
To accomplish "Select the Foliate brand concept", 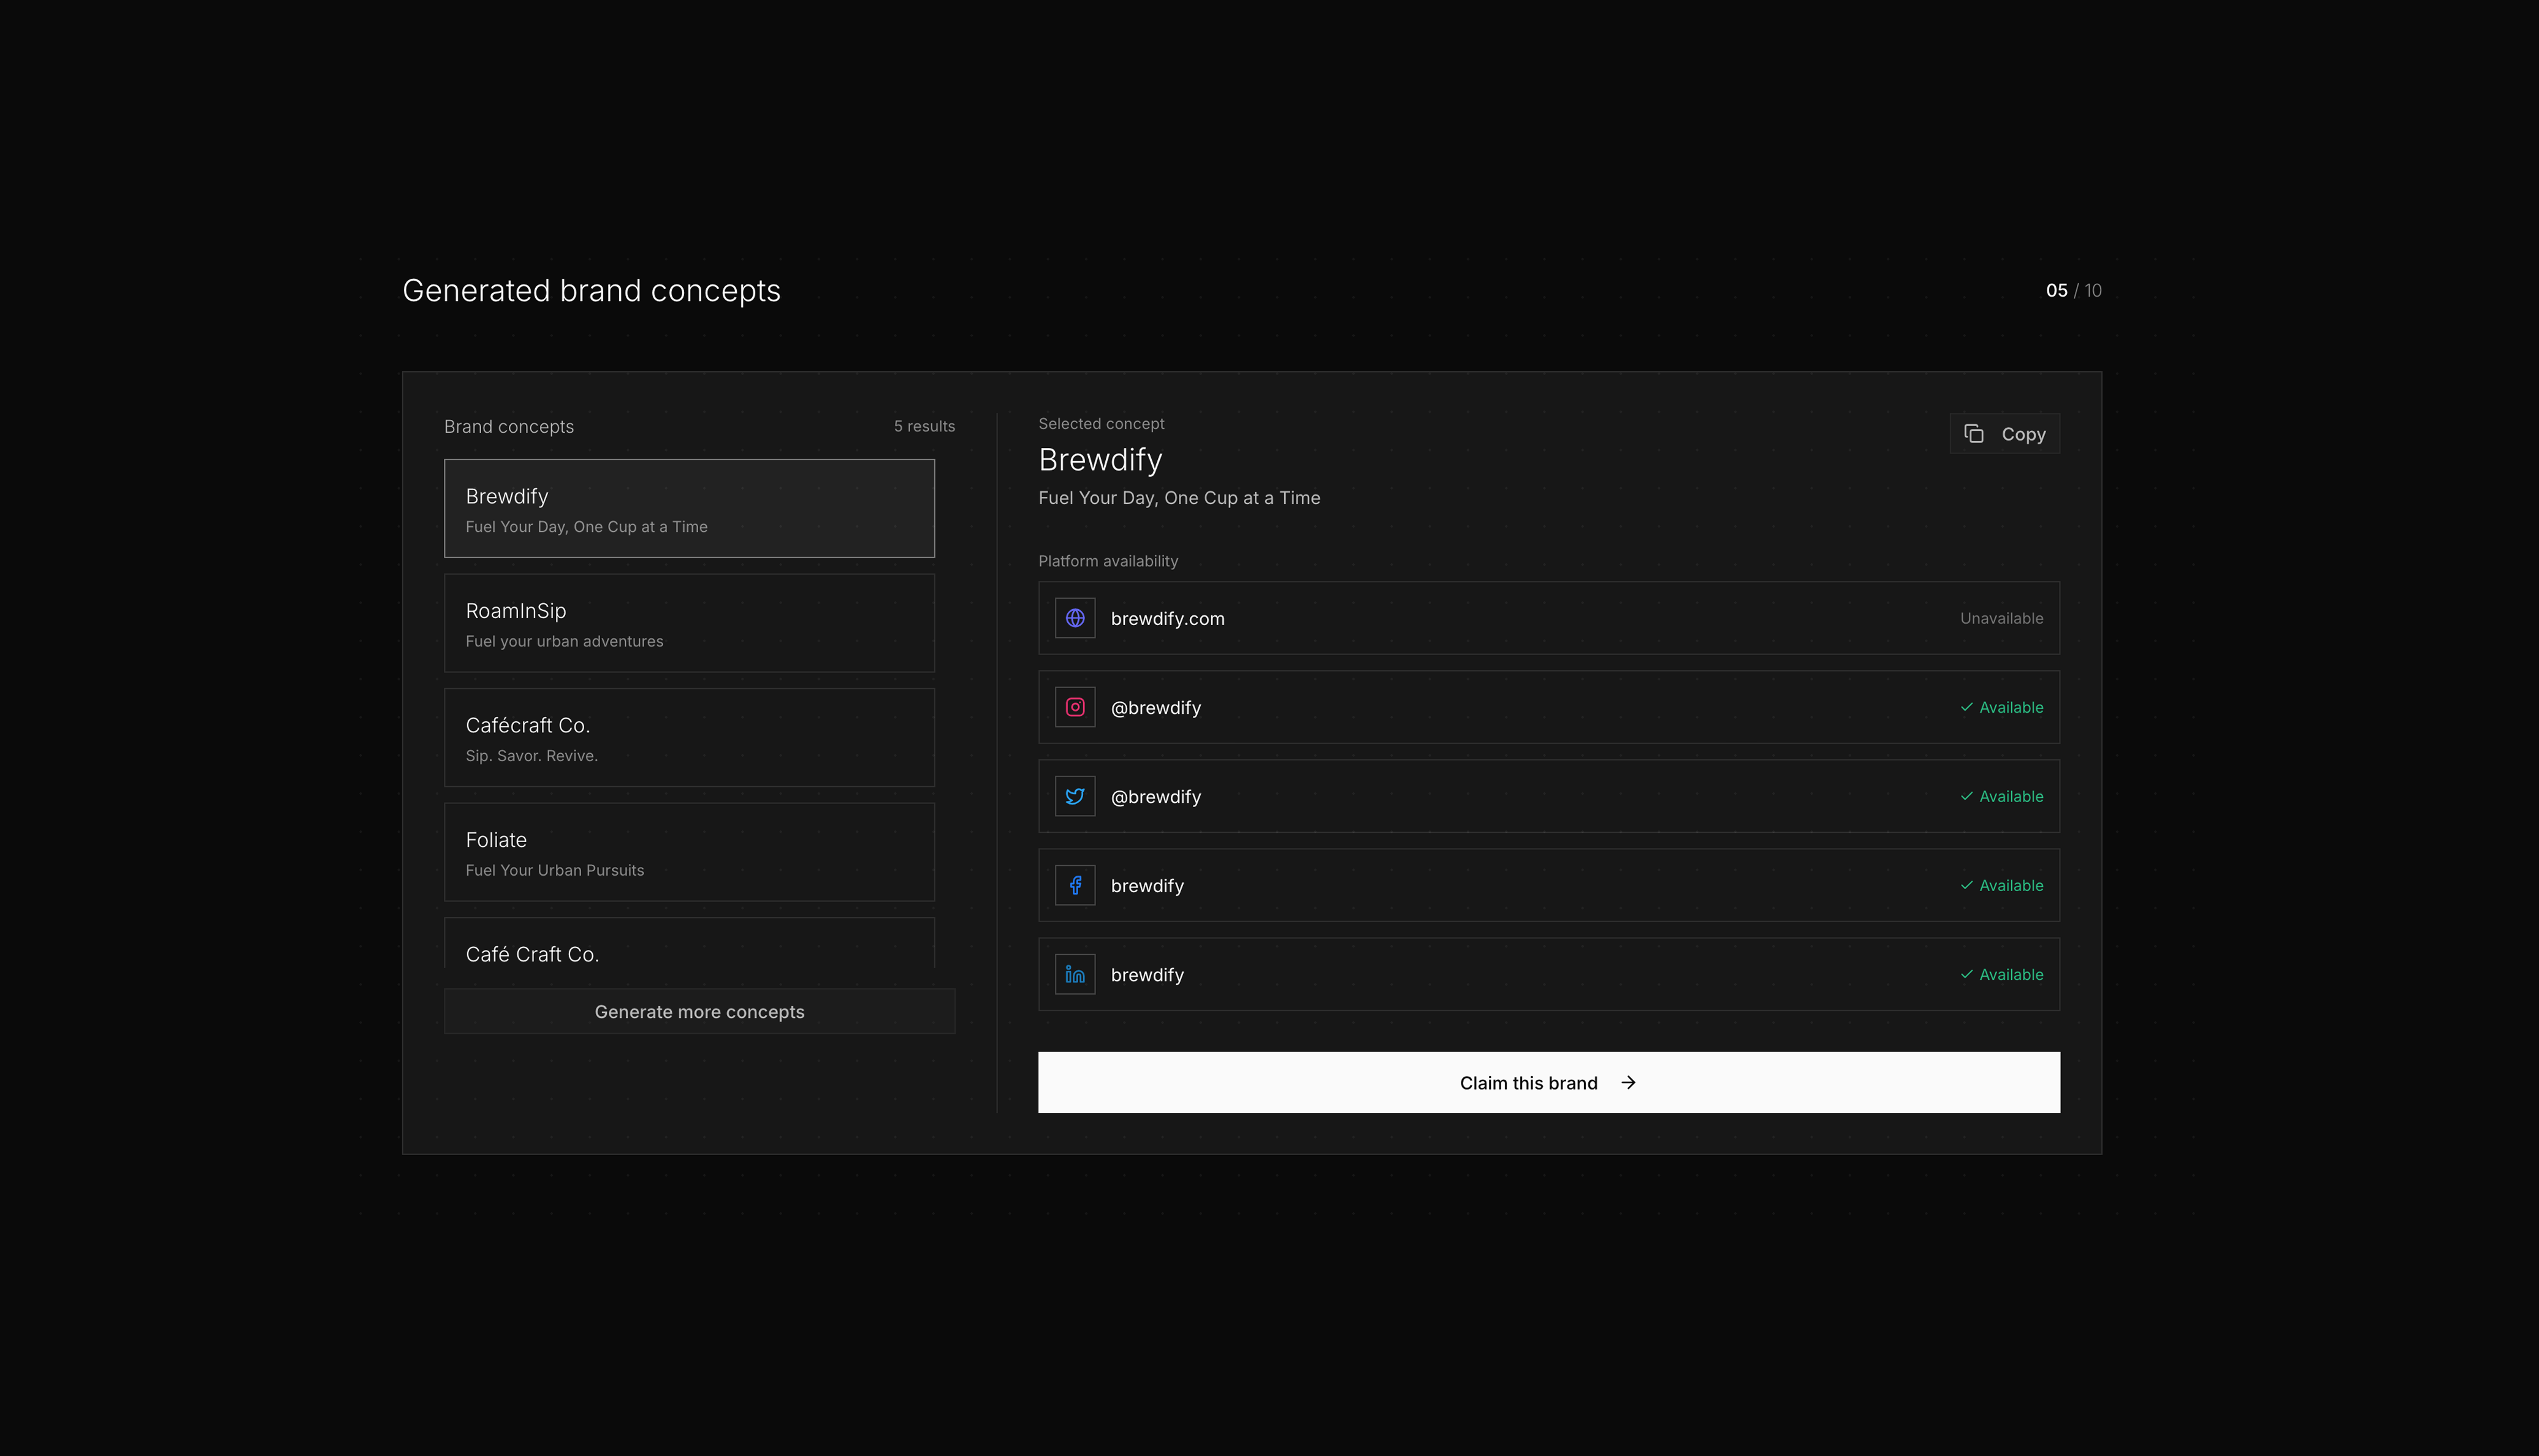I will (689, 852).
